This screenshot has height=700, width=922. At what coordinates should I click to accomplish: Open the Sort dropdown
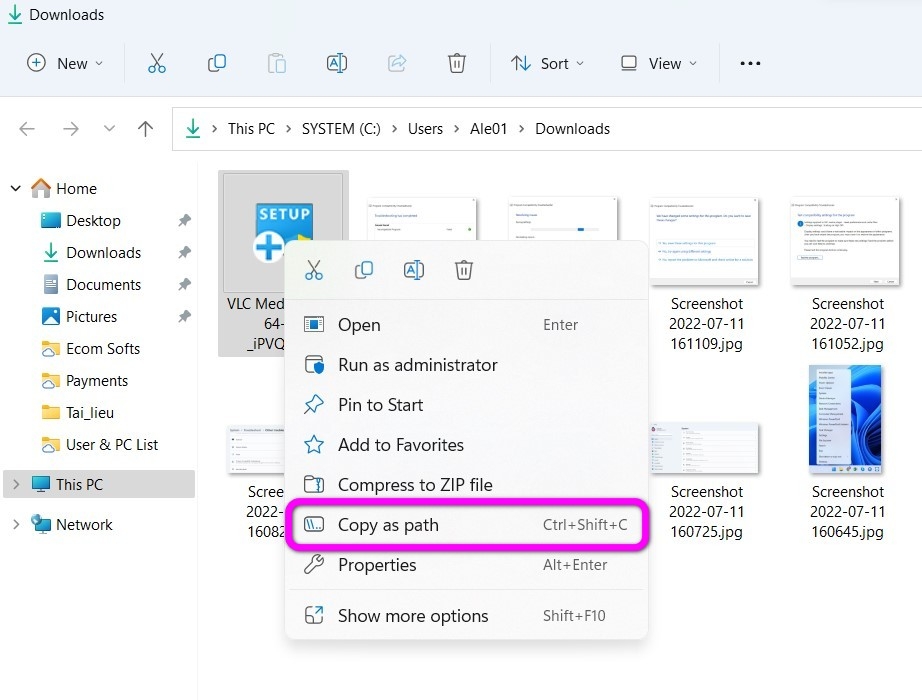547,63
